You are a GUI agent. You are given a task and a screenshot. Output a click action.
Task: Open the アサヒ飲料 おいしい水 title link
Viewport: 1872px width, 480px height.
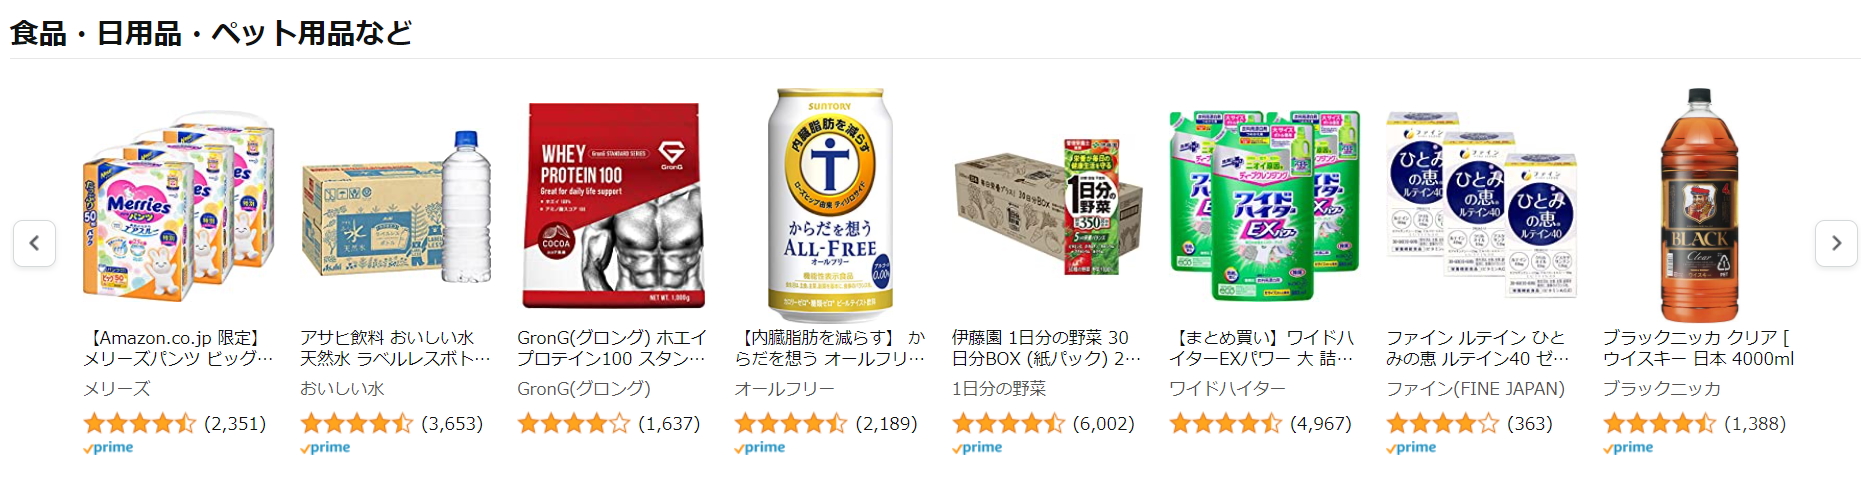(x=395, y=348)
